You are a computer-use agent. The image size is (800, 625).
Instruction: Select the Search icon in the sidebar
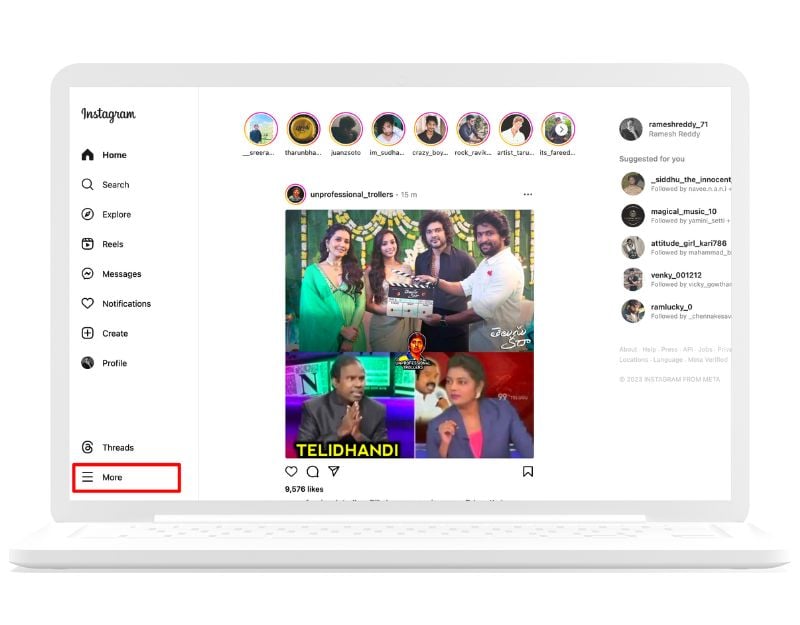click(115, 184)
